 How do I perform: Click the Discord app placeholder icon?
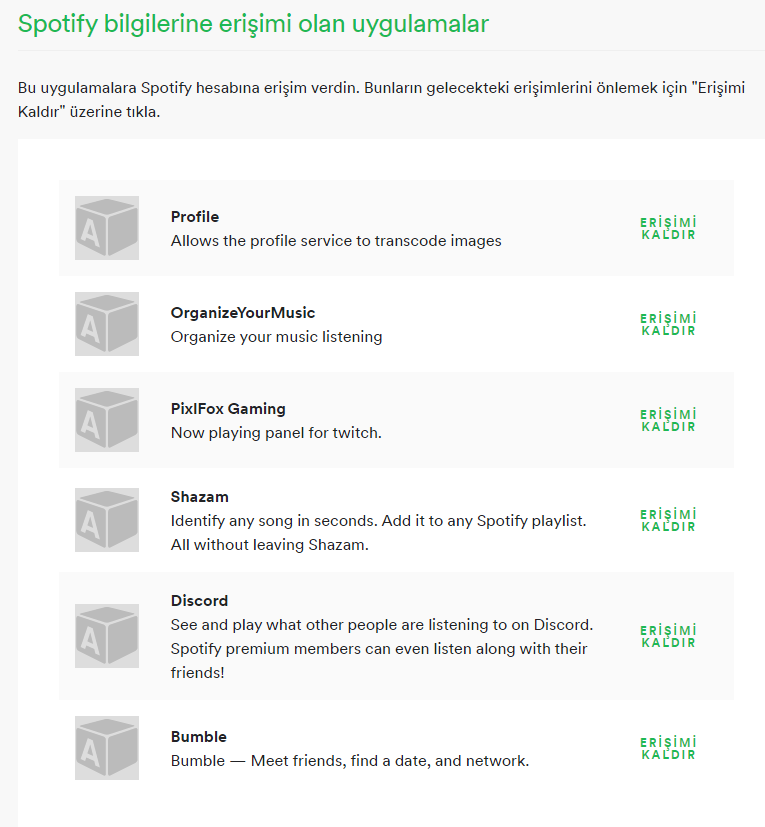(107, 636)
